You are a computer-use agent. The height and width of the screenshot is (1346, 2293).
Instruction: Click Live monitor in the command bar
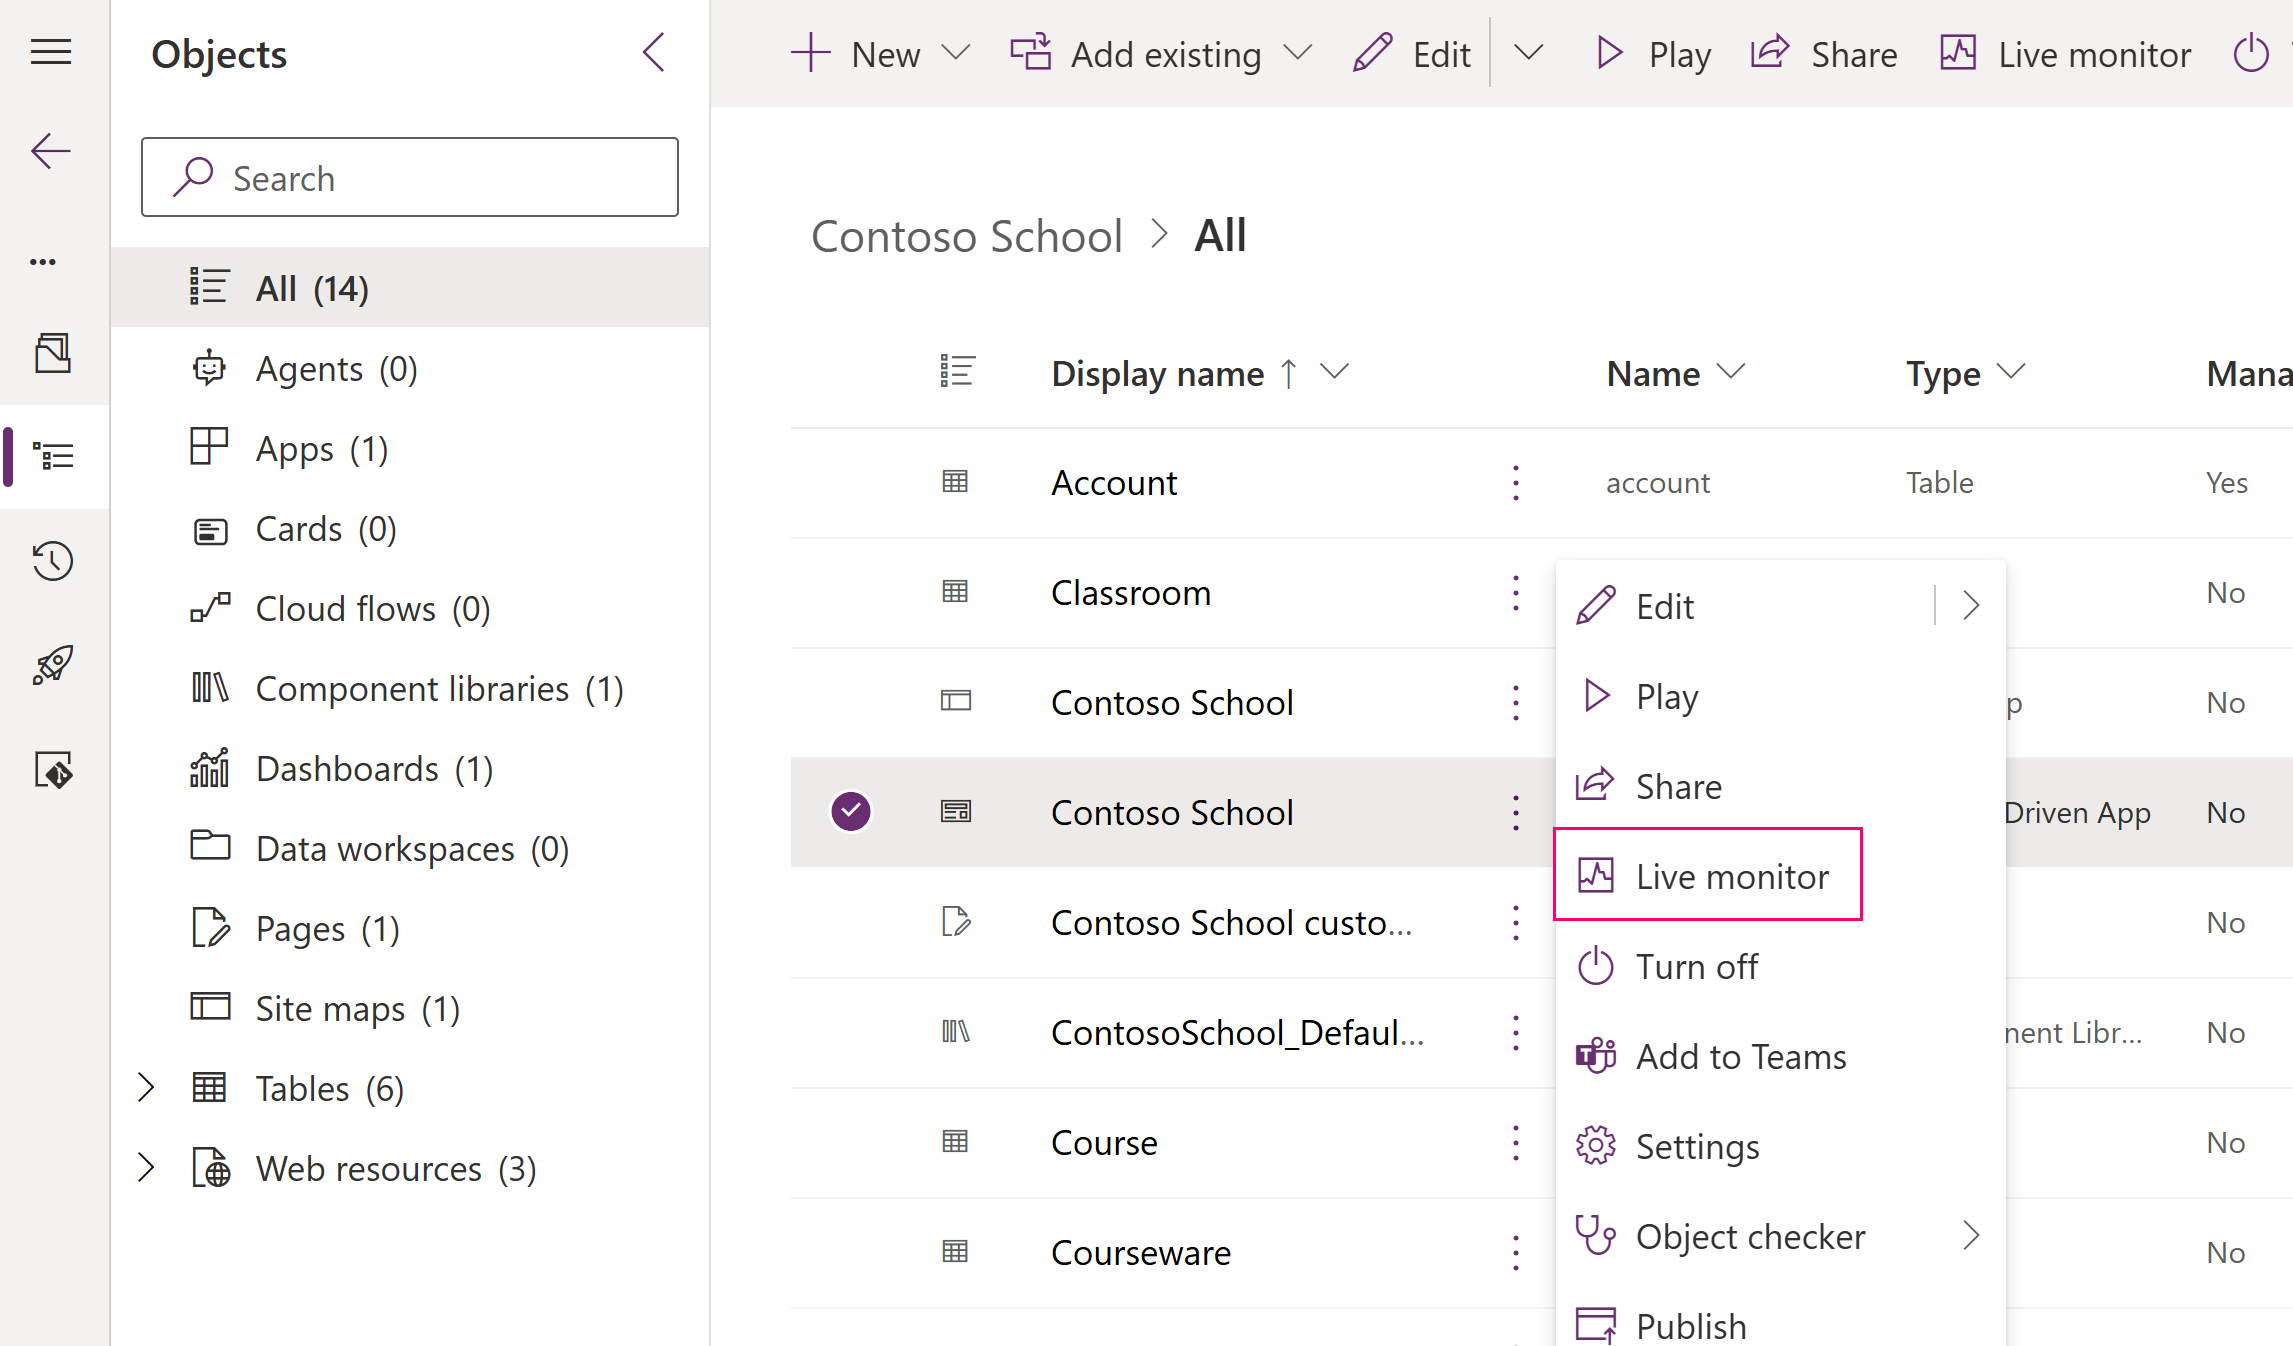[x=2066, y=54]
